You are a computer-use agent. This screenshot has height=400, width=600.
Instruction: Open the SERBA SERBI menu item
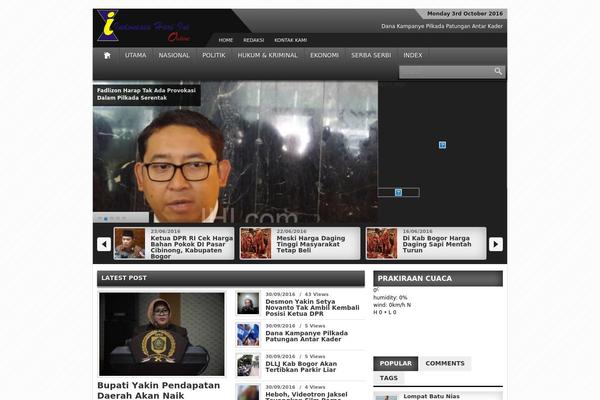pos(371,55)
